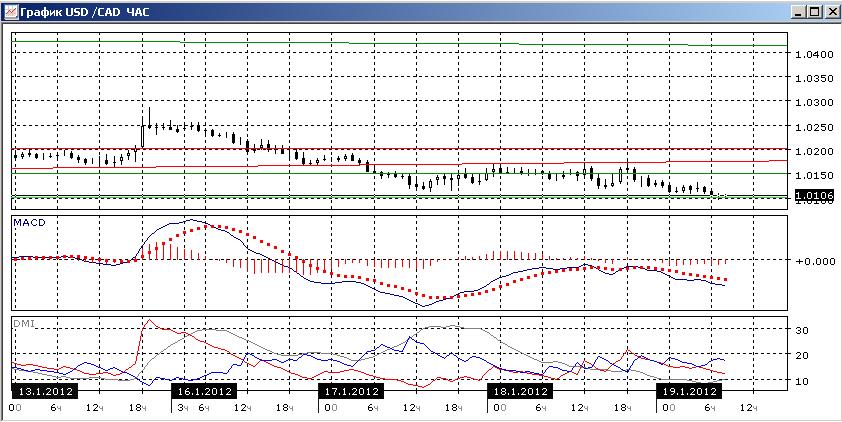
Task: Click the title 'График USD /CAD ЧАС'
Action: [x=84, y=12]
